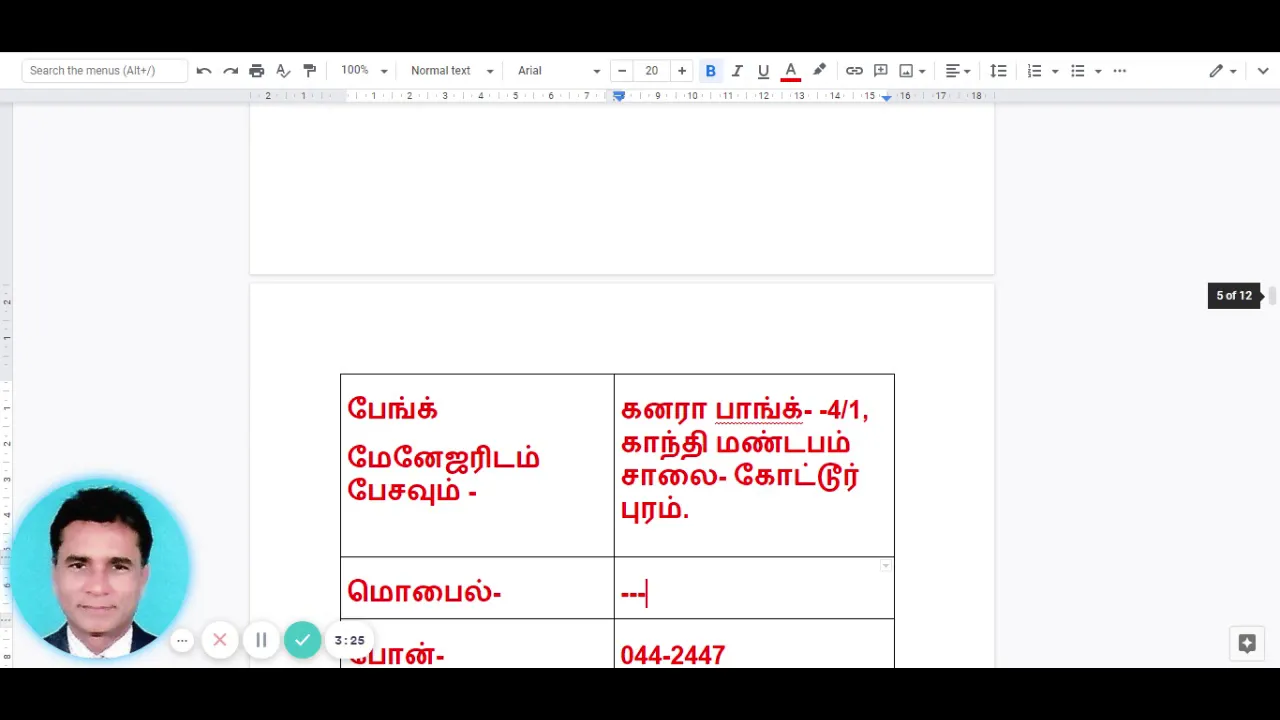This screenshot has width=1280, height=720.
Task: Click the Canara Bank address cell
Action: pyautogui.click(x=754, y=465)
